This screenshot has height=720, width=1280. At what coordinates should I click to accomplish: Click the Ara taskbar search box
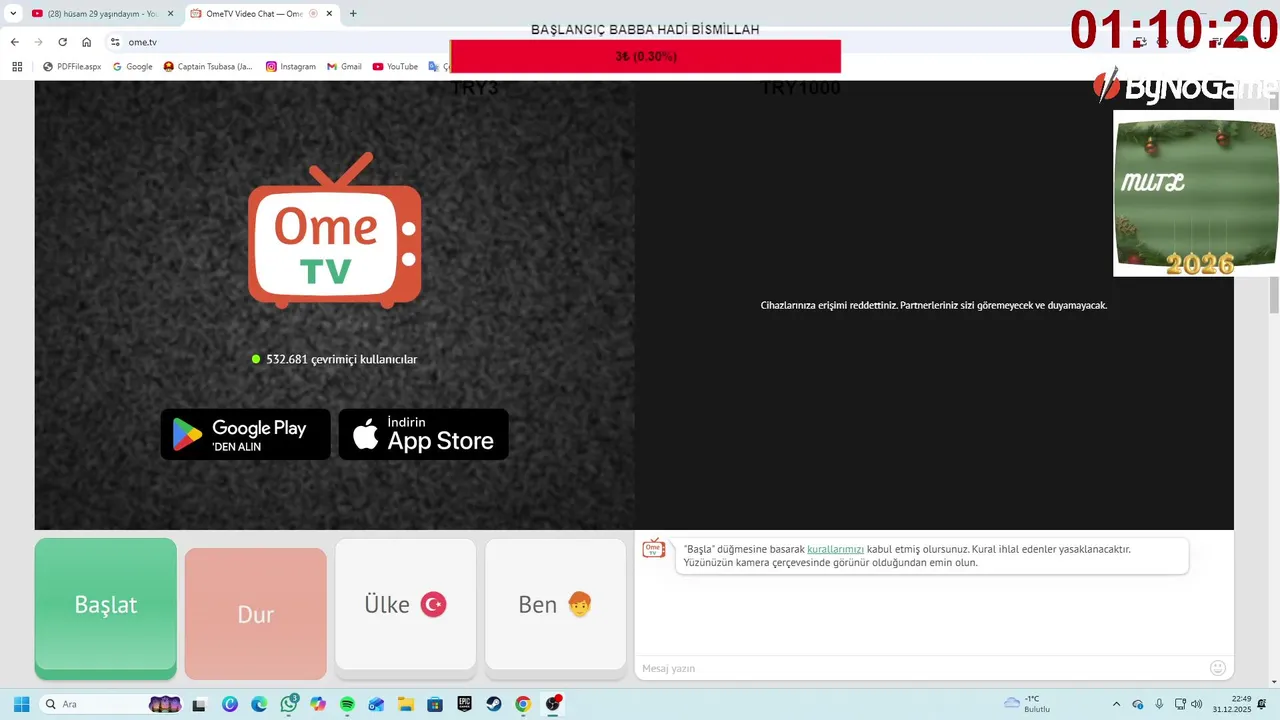tap(112, 704)
